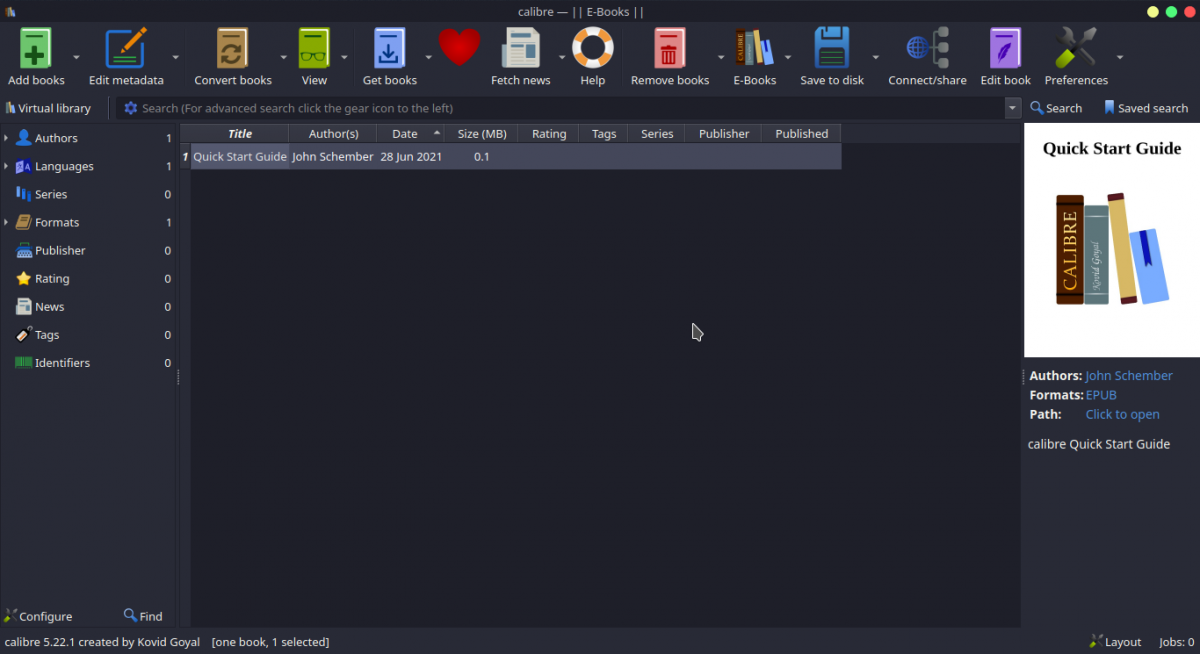The width and height of the screenshot is (1200, 654).
Task: Click the red heart donate icon
Action: click(x=459, y=47)
